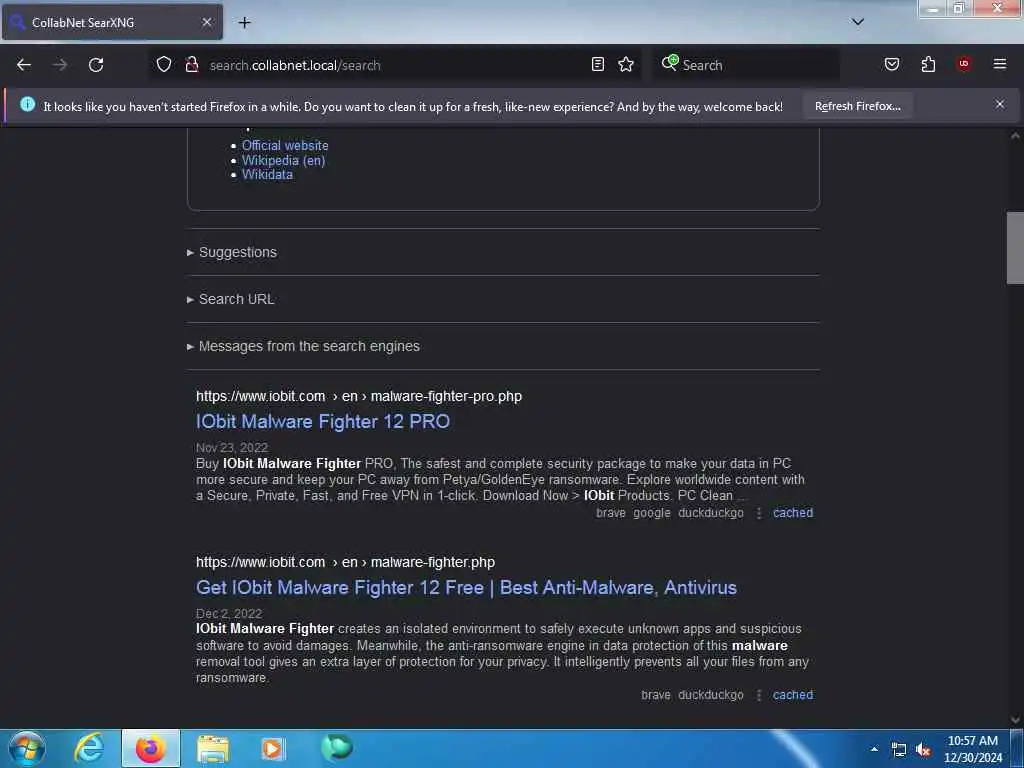Open the Firefox hamburger menu
The image size is (1024, 768).
coord(1000,64)
